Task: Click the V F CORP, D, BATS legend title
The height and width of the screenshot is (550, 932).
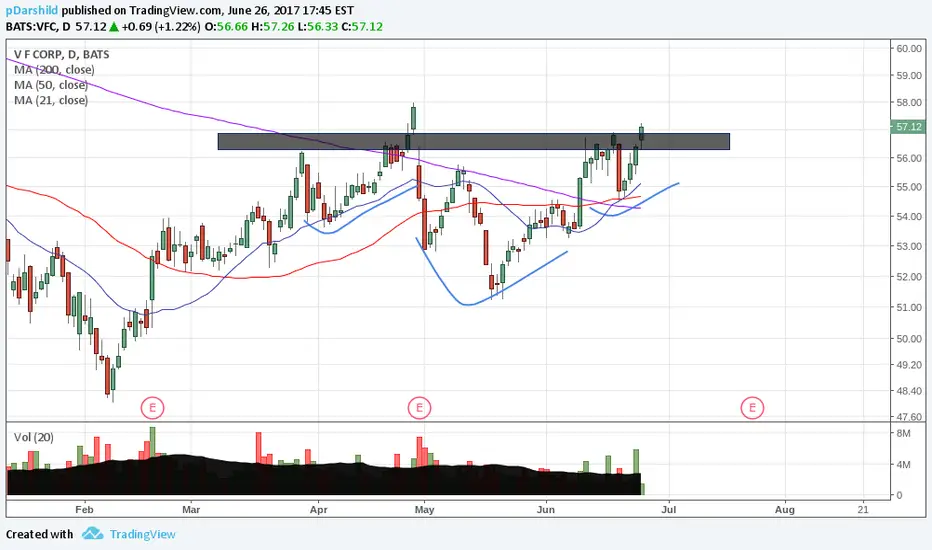Action: coord(62,55)
